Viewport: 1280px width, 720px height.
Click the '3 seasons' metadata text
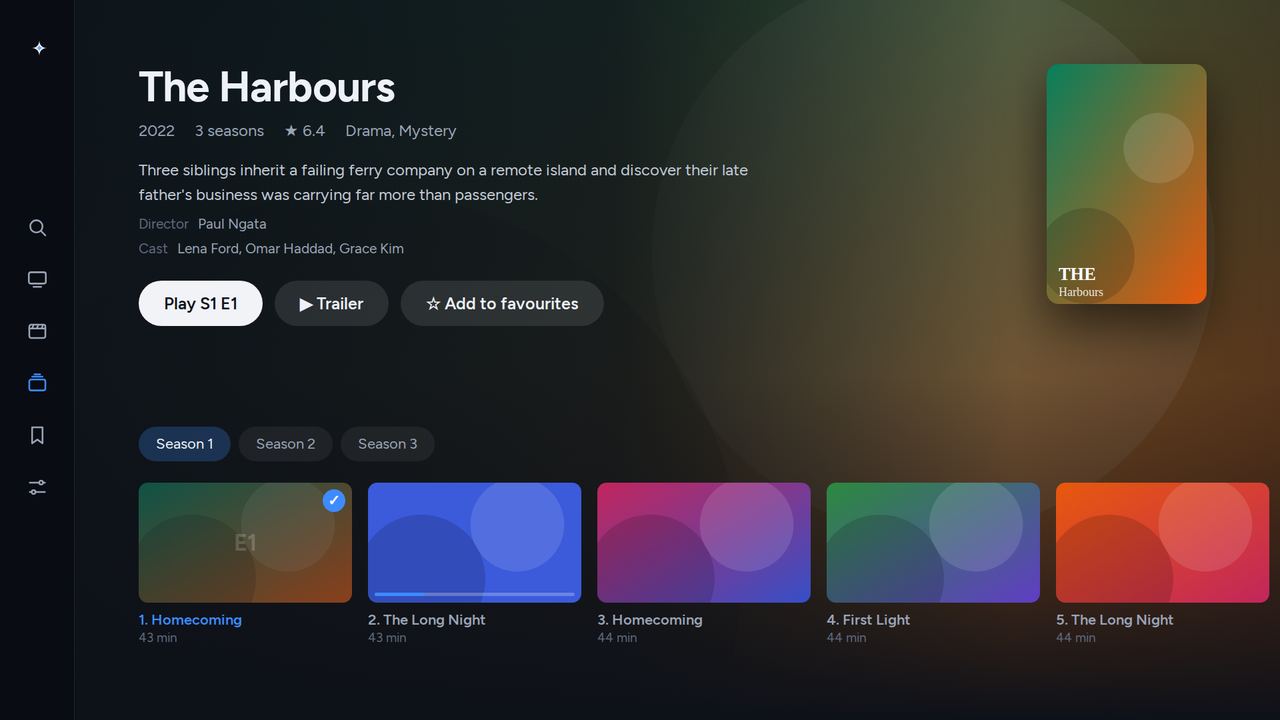[x=230, y=131]
